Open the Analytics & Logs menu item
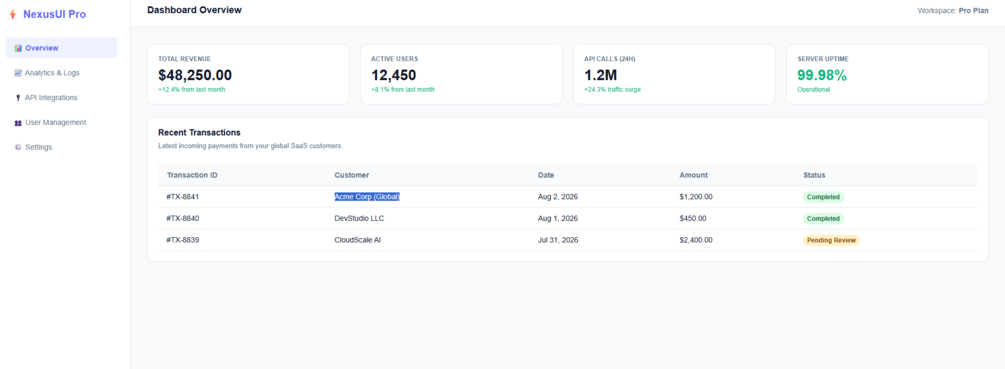Screen dimensions: 1005x369 pyautogui.click(x=62, y=73)
